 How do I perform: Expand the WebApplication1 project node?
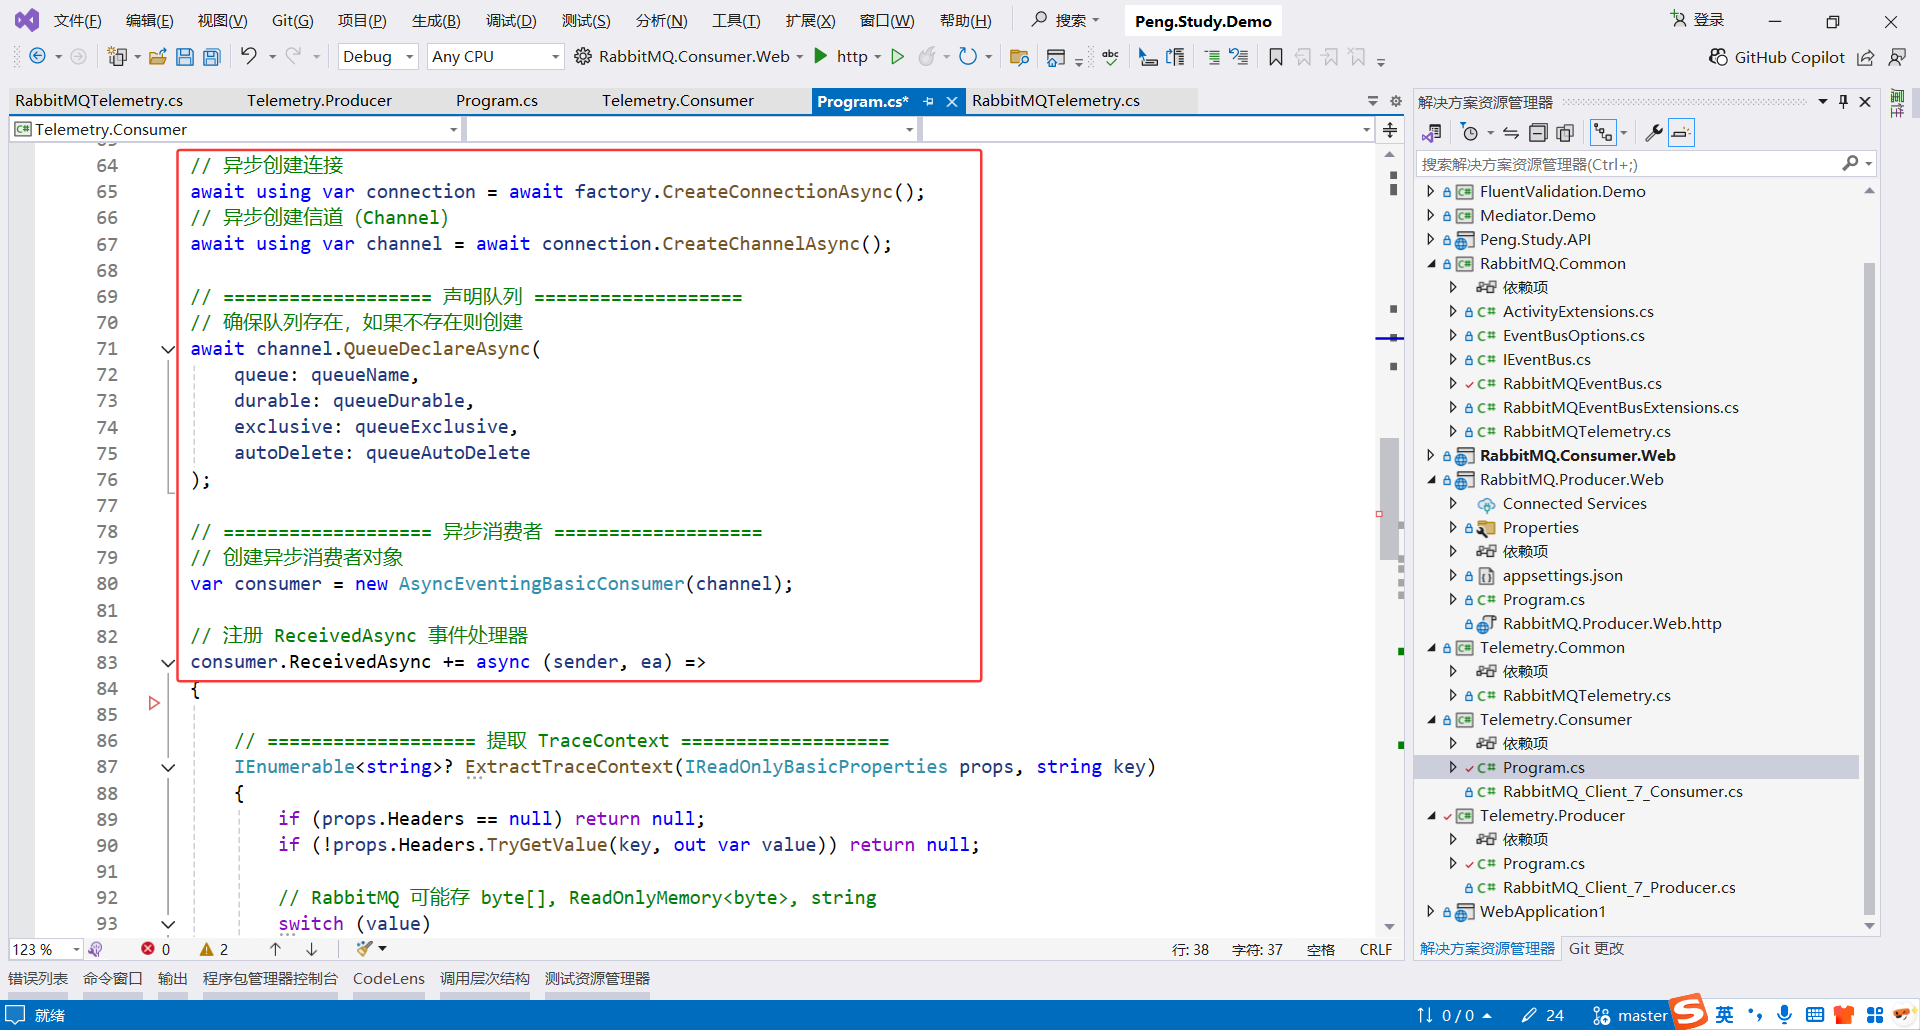click(x=1430, y=911)
